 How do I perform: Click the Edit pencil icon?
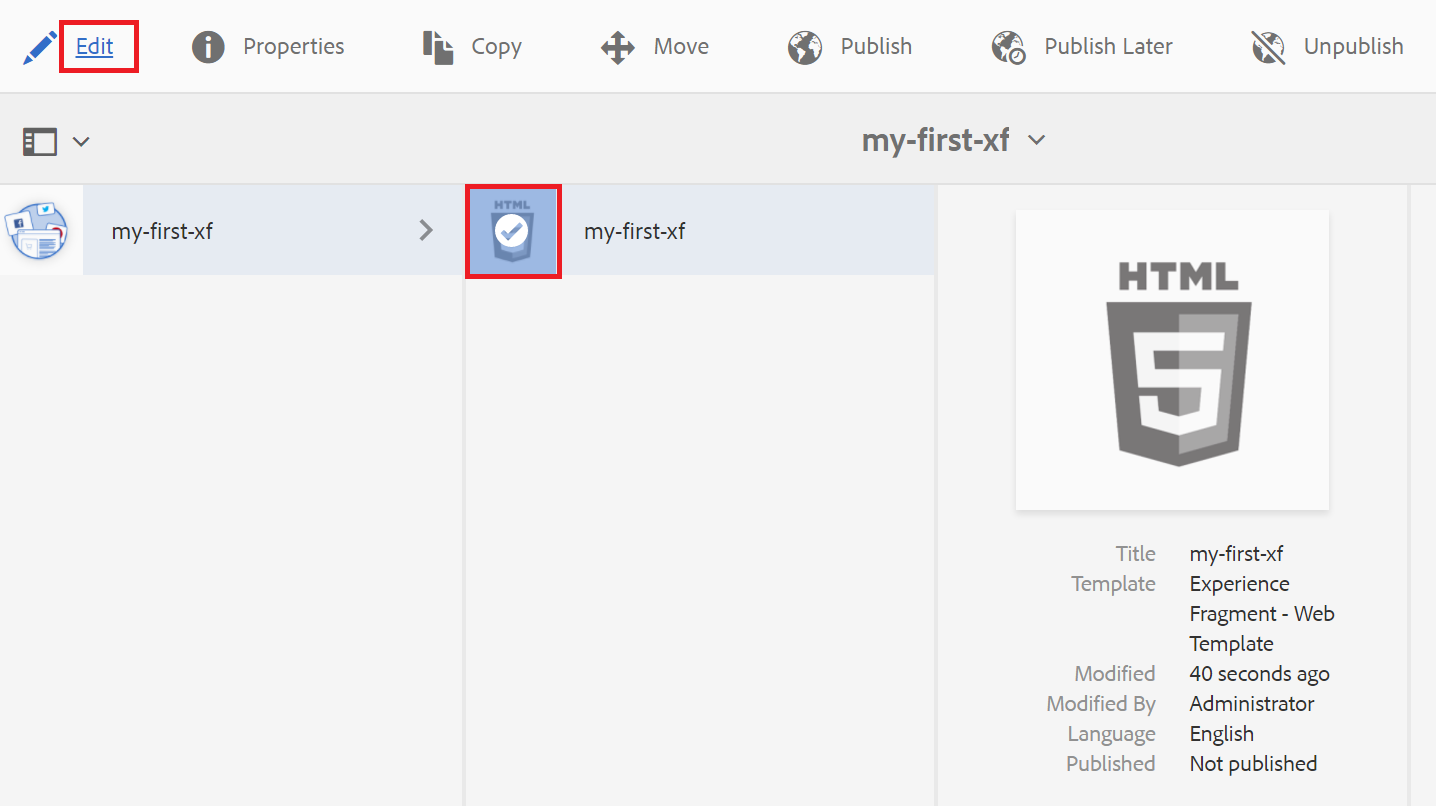[40, 47]
